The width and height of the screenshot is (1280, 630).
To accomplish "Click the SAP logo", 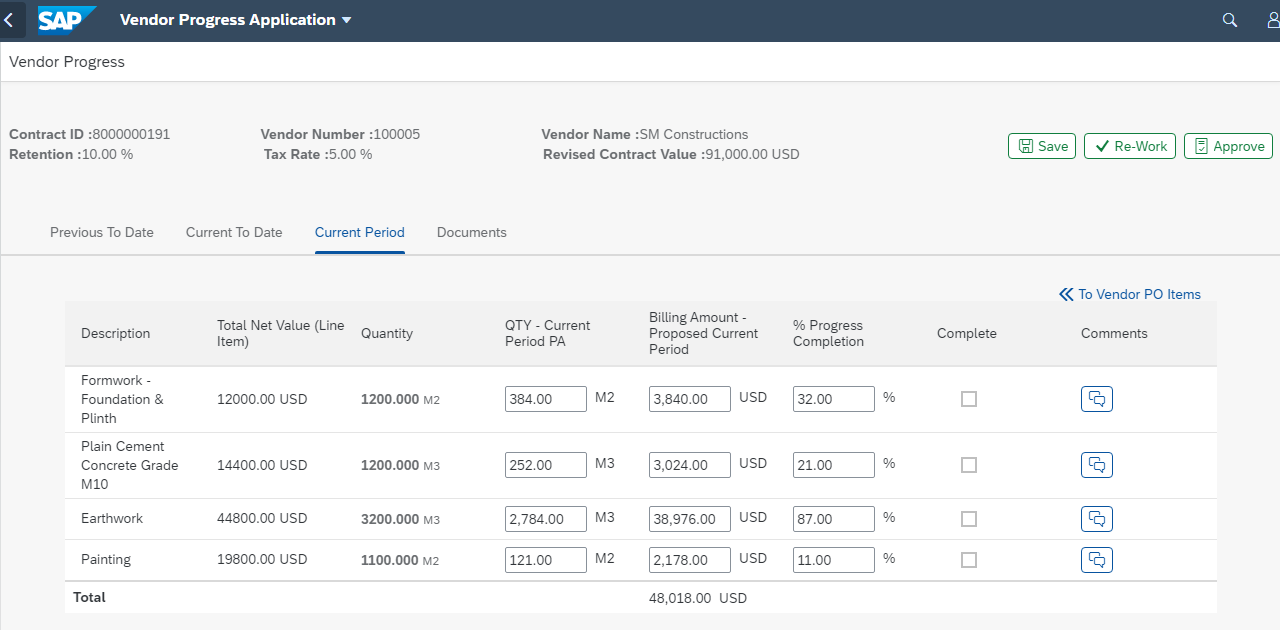I will tap(67, 20).
